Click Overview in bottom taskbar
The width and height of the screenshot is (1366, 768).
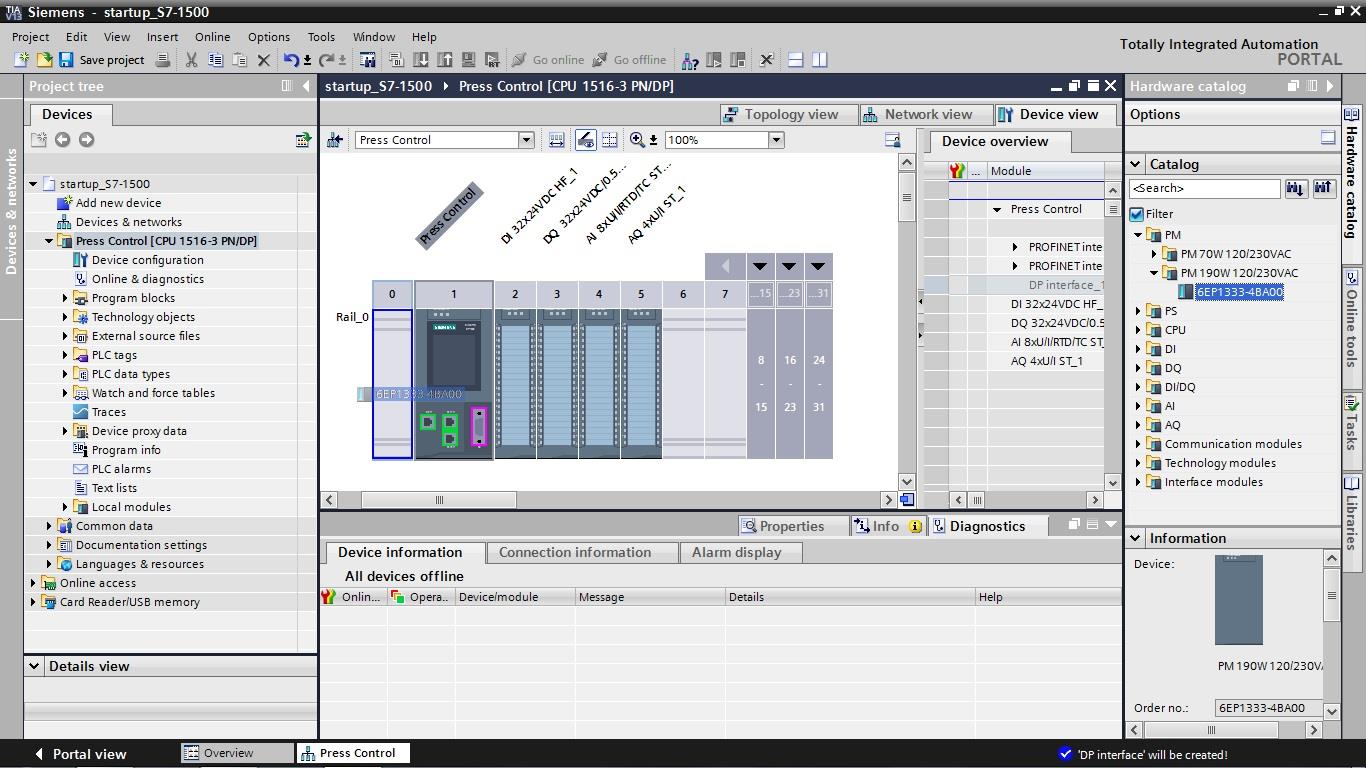tap(237, 753)
